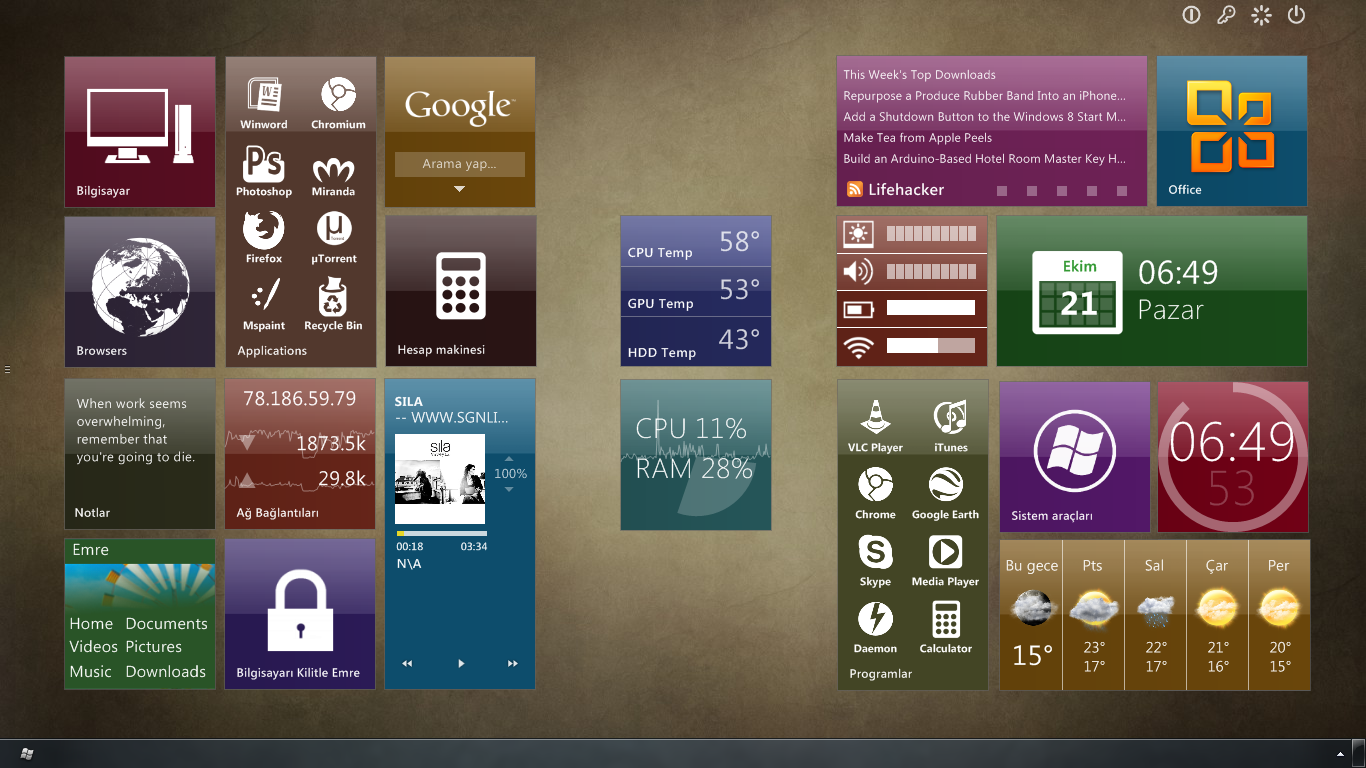The width and height of the screenshot is (1366, 768).
Task: Select the Pts weather day
Action: tap(1093, 615)
